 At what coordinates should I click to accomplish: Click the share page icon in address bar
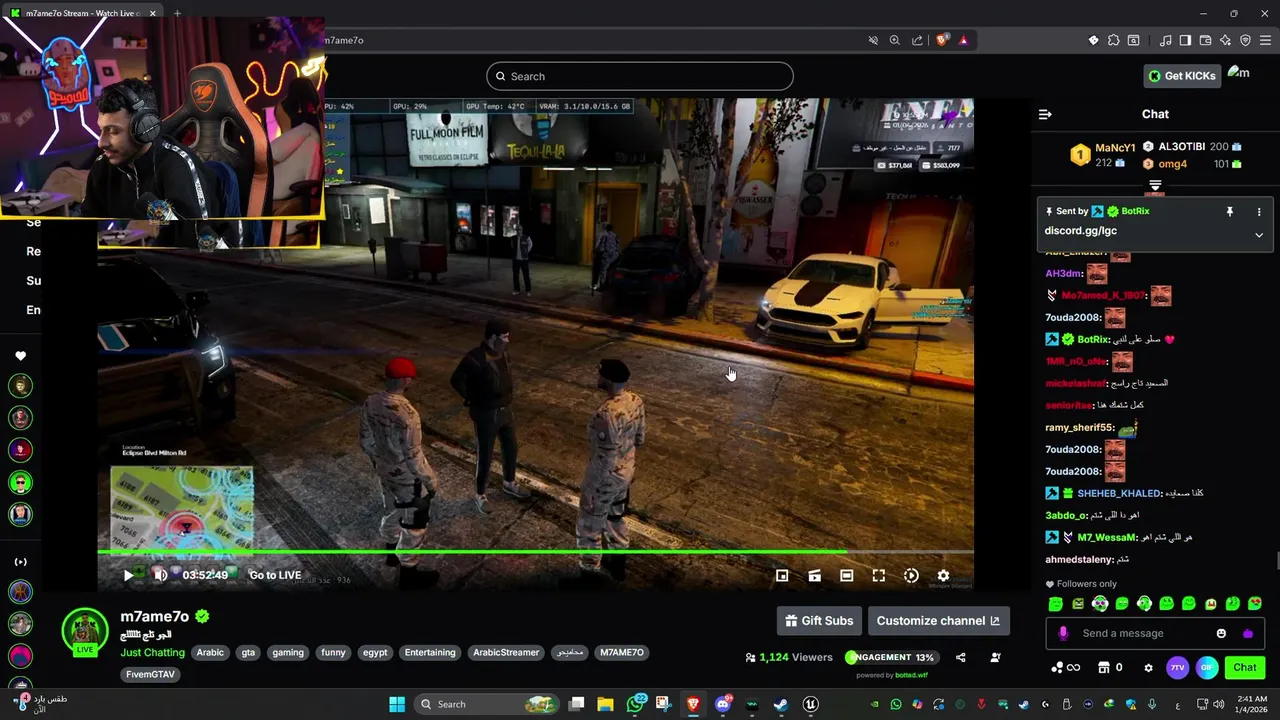(x=917, y=40)
